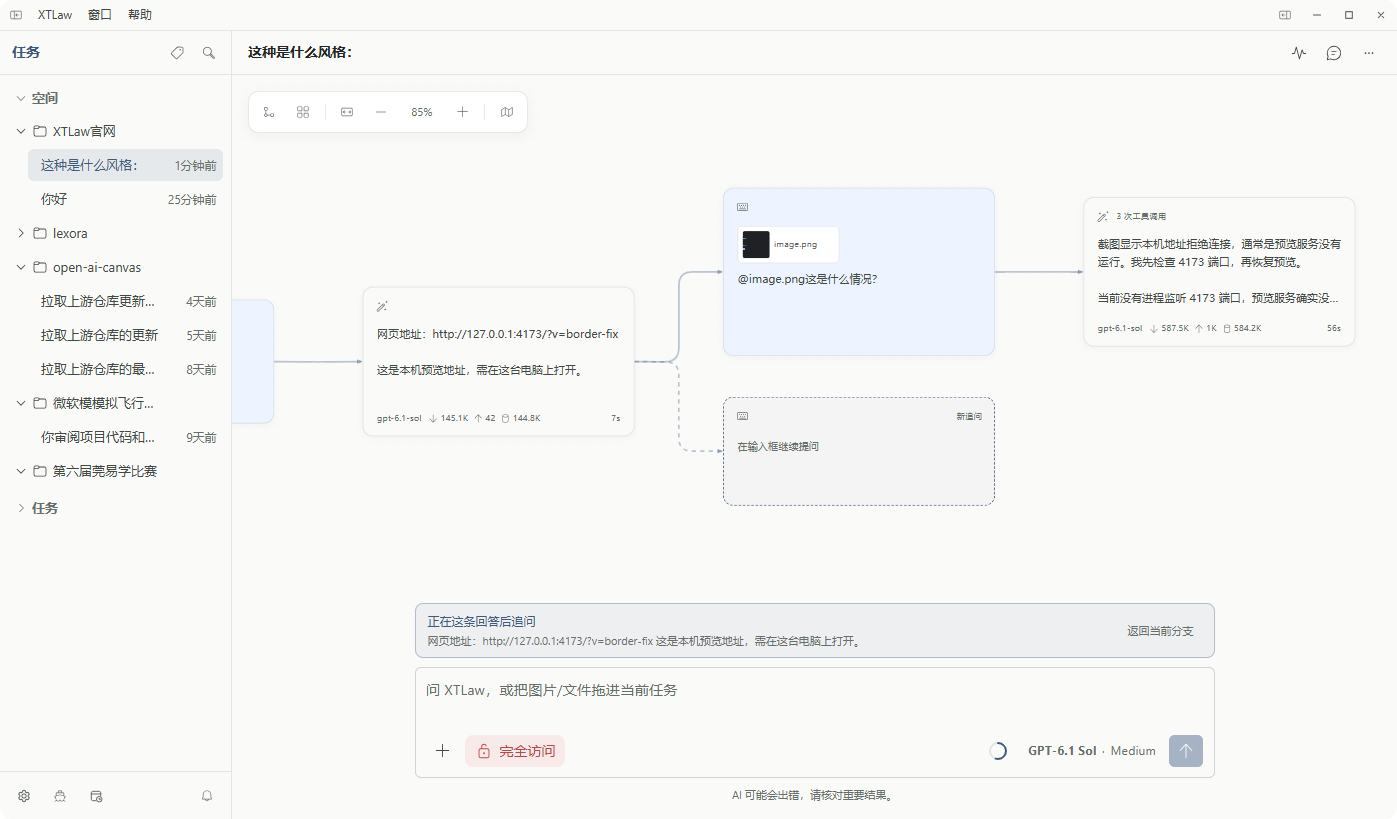Click 返回当前分支 link

tap(1160, 631)
